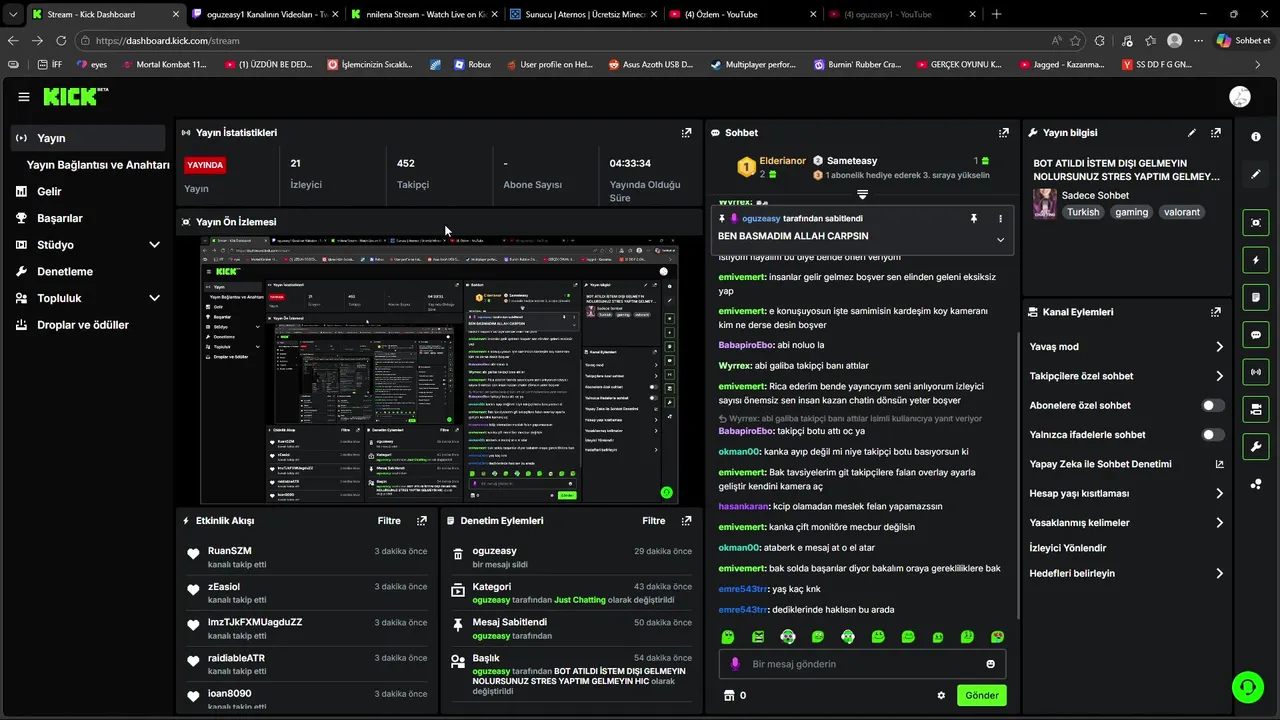Pop out the Kanal Eylemleri panel
Image resolution: width=1280 pixels, height=720 pixels.
coord(1216,312)
